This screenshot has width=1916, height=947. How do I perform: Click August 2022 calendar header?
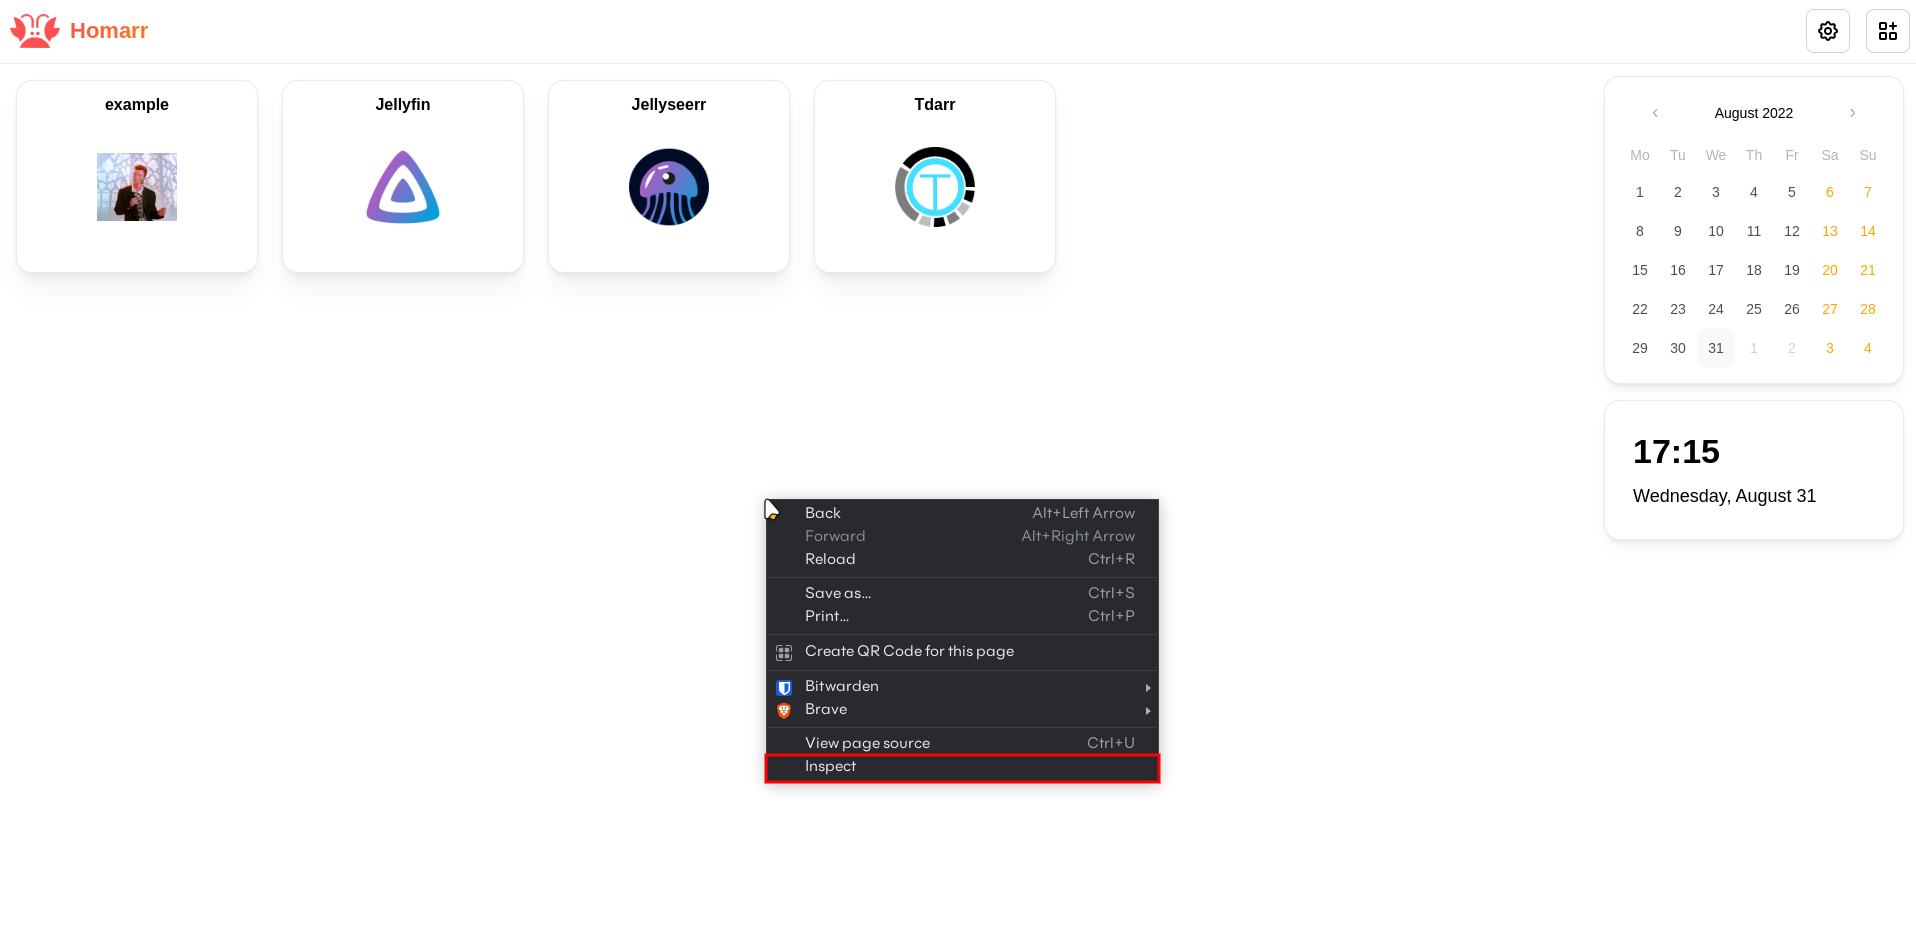click(x=1753, y=113)
